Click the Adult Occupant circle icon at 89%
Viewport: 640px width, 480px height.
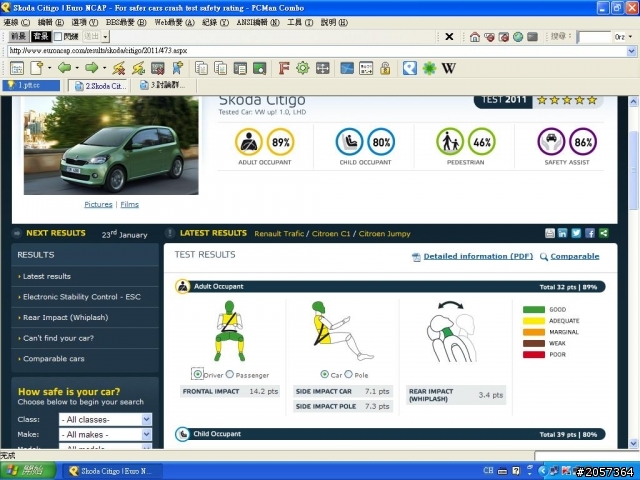click(249, 142)
